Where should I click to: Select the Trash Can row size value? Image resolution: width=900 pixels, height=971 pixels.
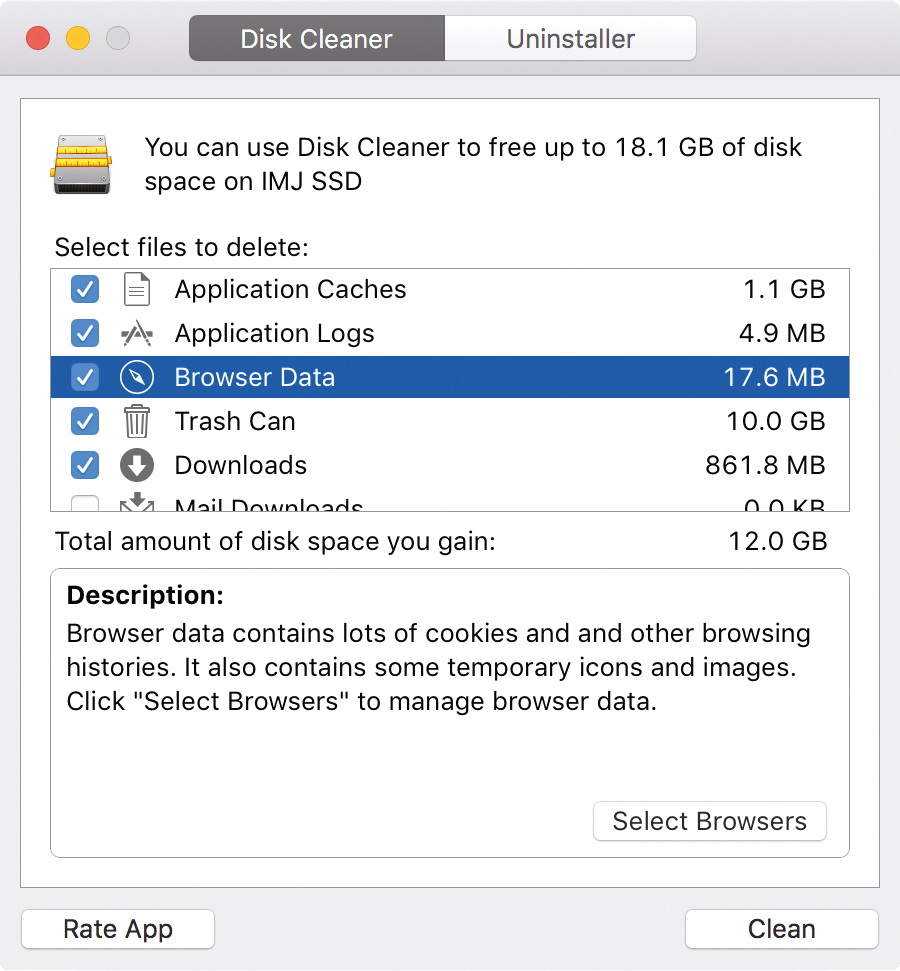(x=775, y=422)
